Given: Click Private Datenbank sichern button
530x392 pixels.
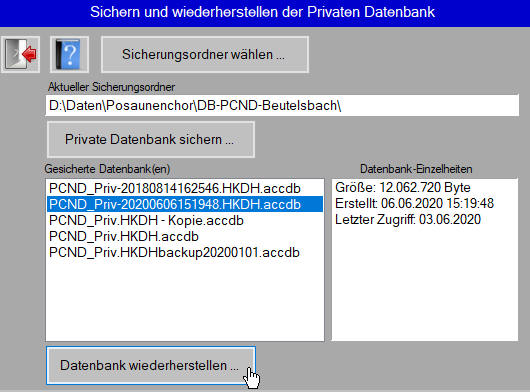Looking at the screenshot, I should pyautogui.click(x=151, y=139).
